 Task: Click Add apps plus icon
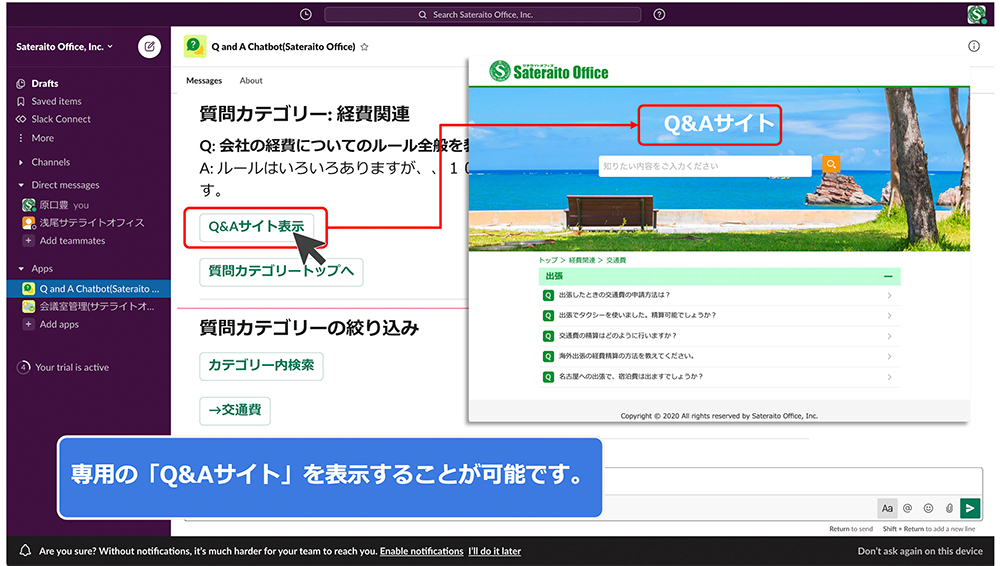(28, 324)
